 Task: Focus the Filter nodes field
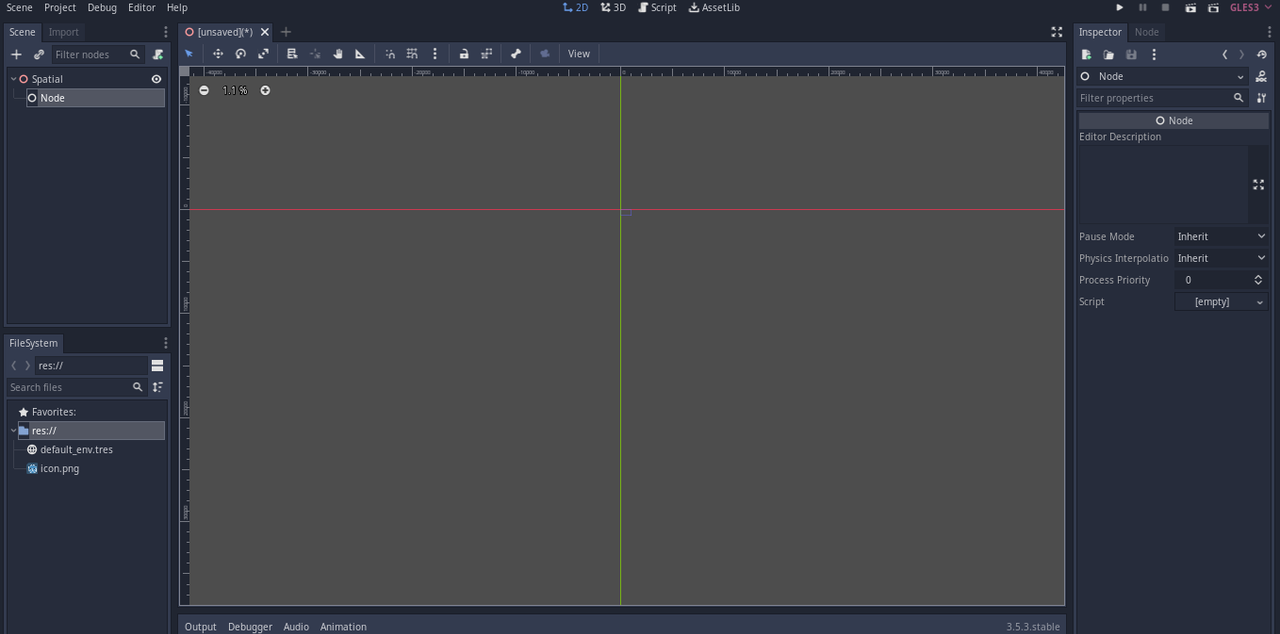pyautogui.click(x=96, y=54)
